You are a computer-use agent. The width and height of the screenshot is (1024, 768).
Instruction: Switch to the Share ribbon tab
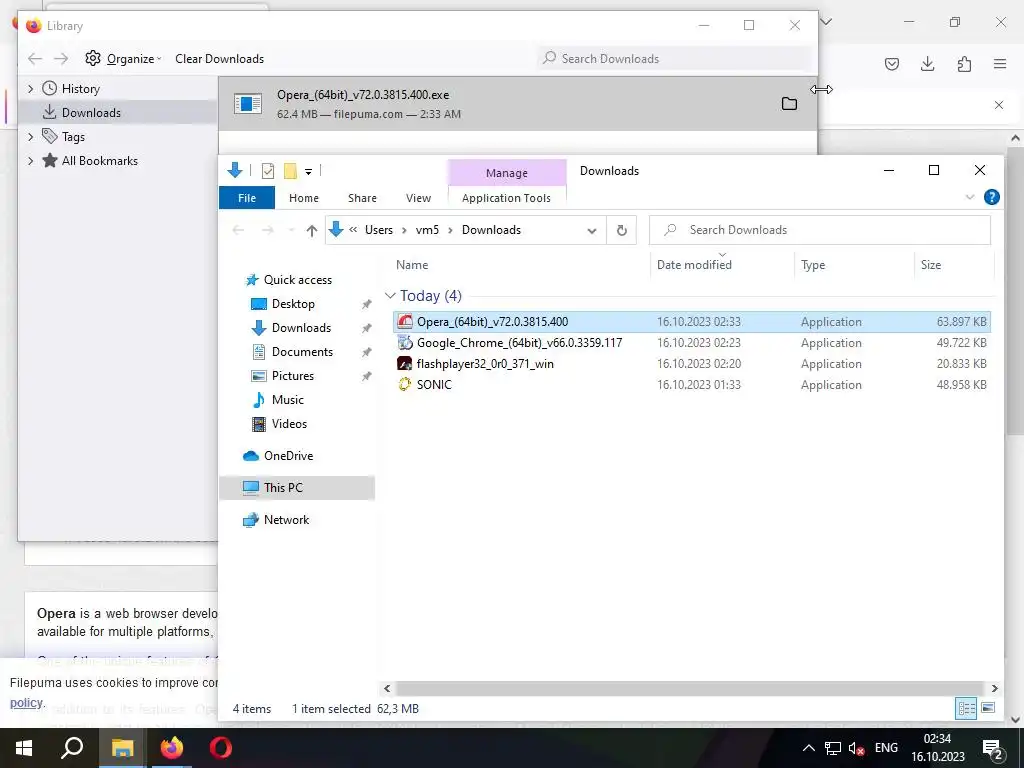click(362, 198)
